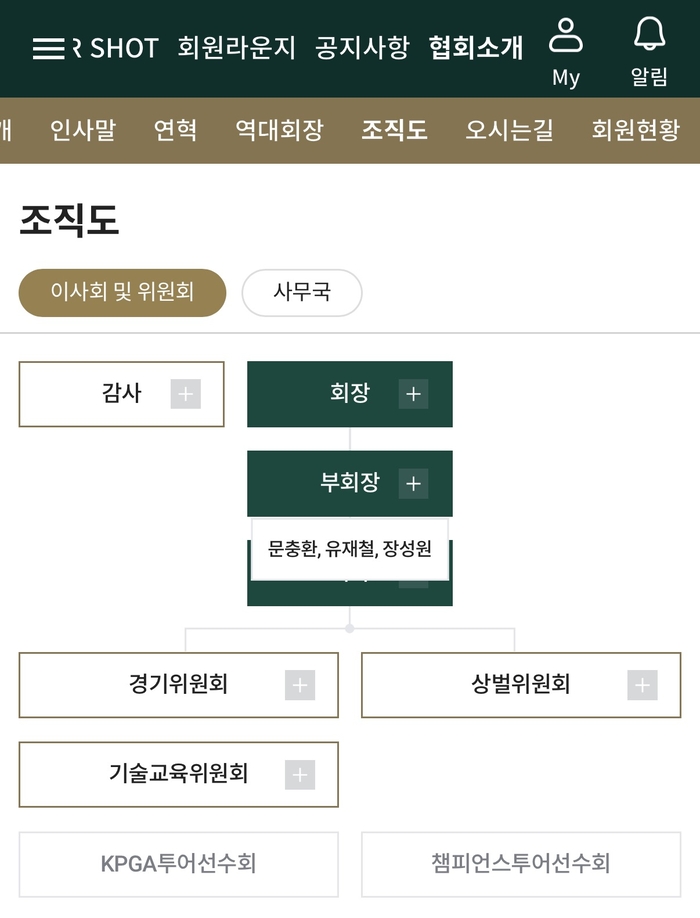Image resolution: width=700 pixels, height=918 pixels.
Task: Open the hamburger menu
Action: pos(48,48)
